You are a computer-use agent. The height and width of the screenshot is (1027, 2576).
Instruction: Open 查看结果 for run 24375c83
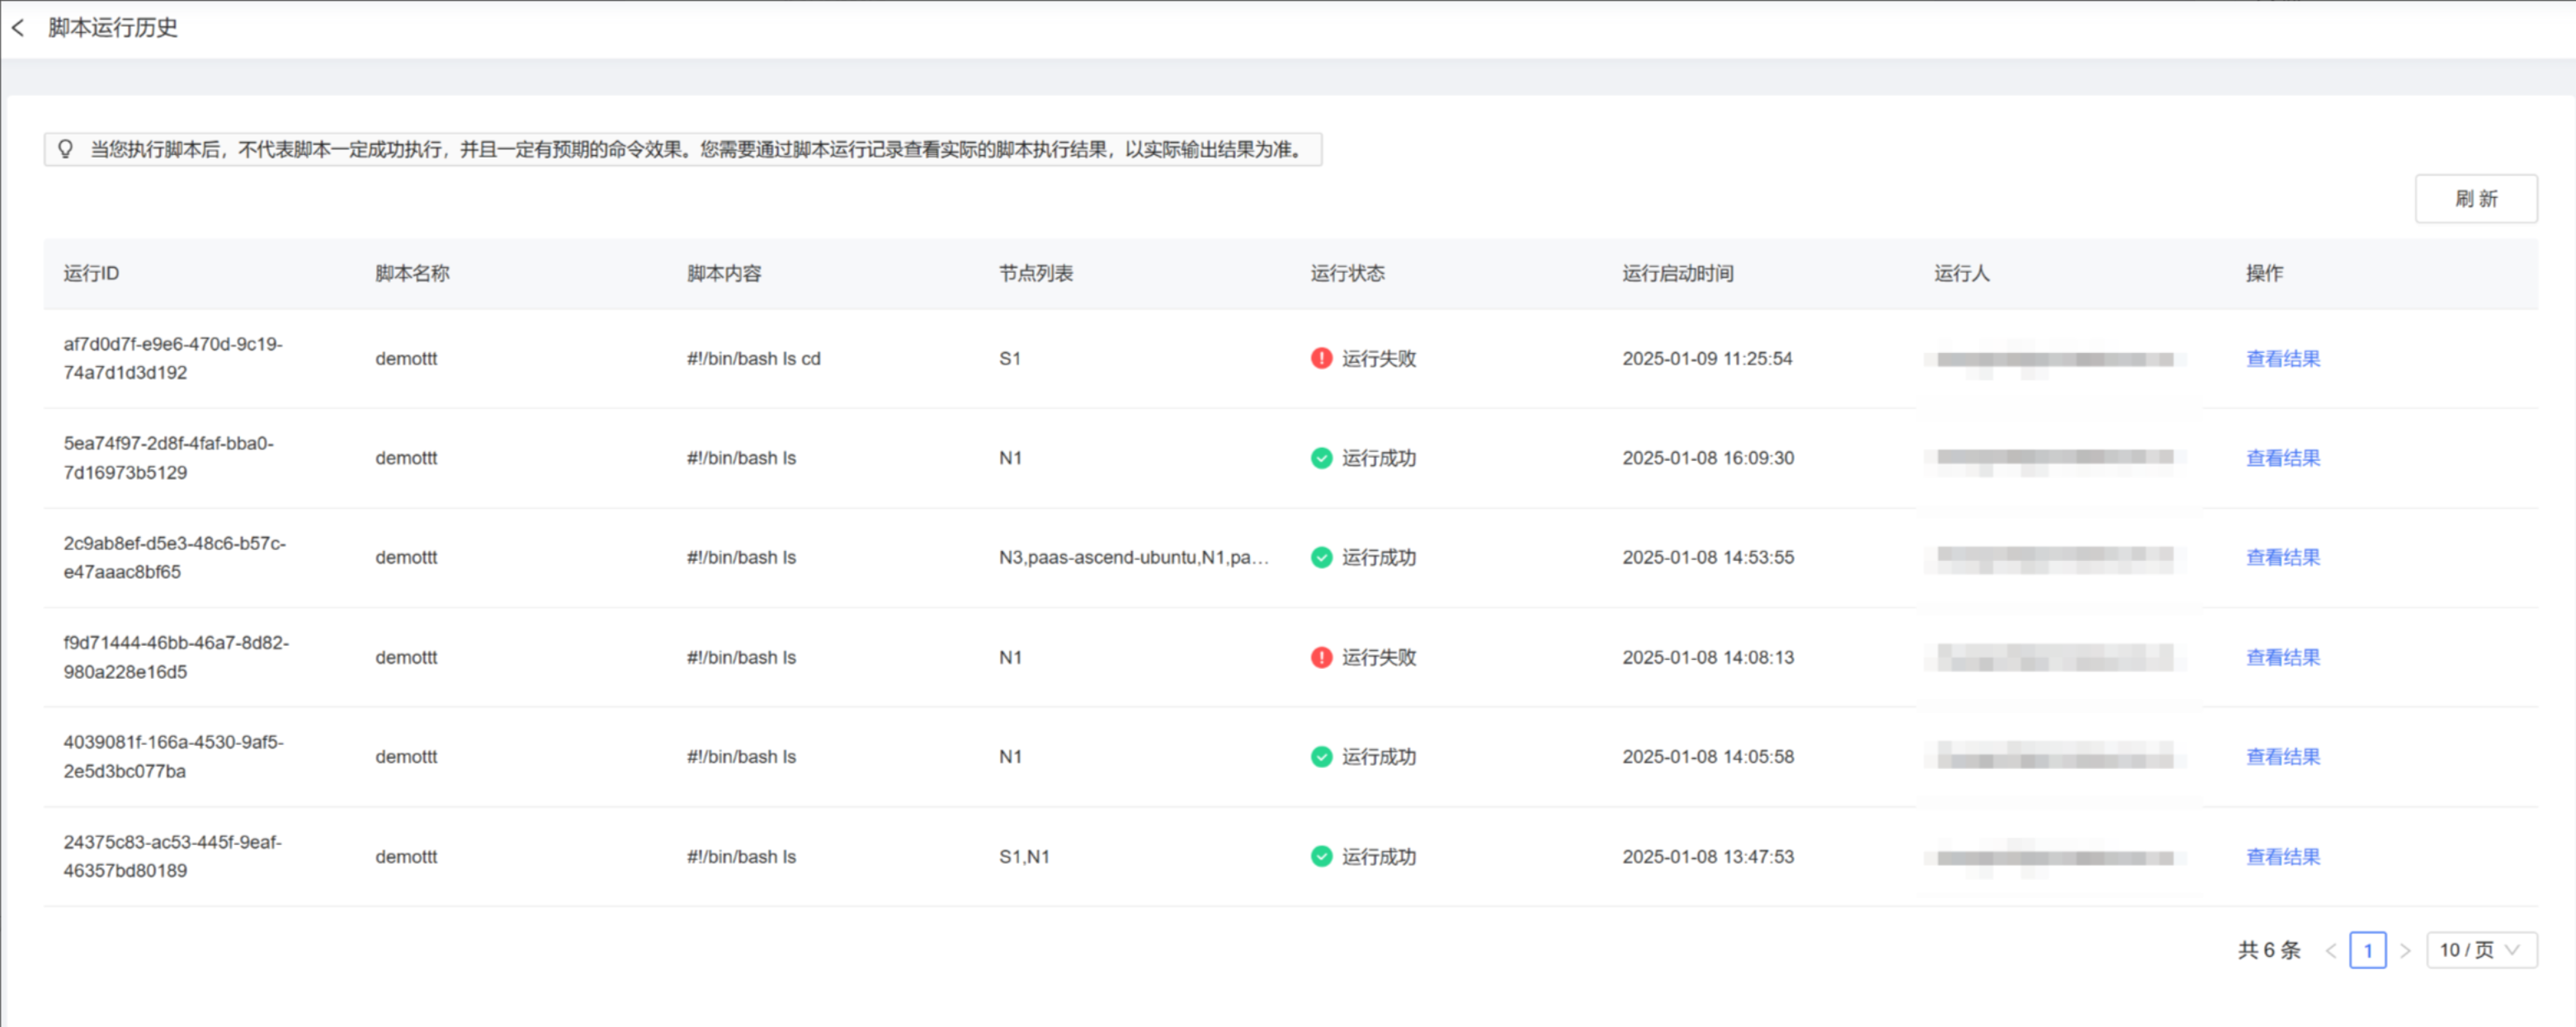point(2283,856)
